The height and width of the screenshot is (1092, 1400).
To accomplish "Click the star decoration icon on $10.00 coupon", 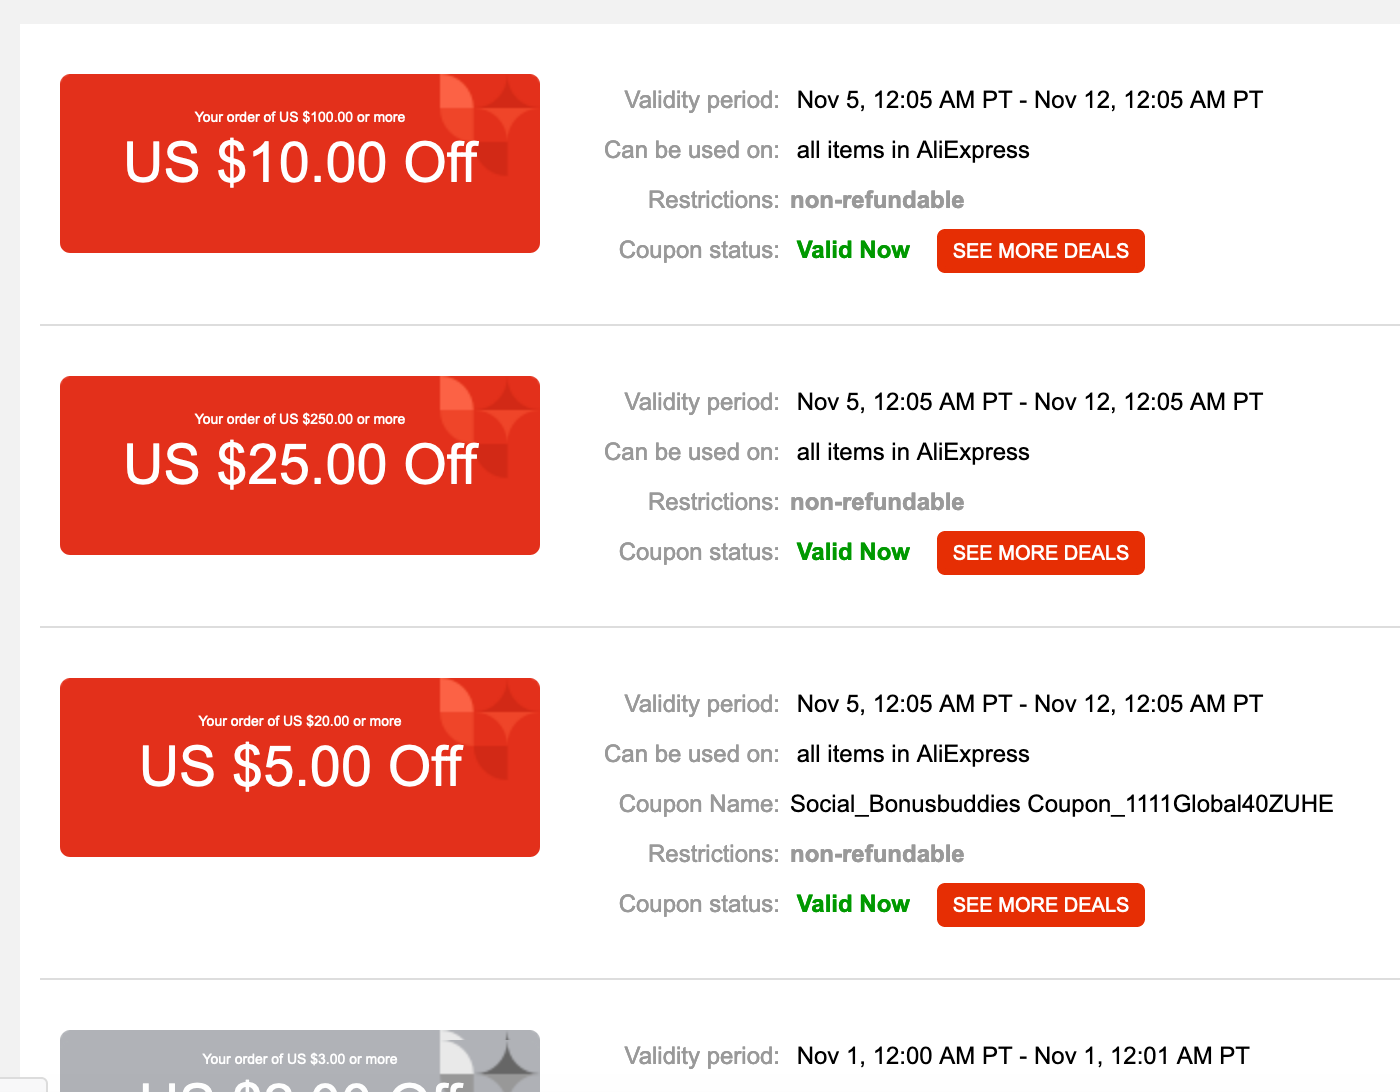I will click(508, 108).
